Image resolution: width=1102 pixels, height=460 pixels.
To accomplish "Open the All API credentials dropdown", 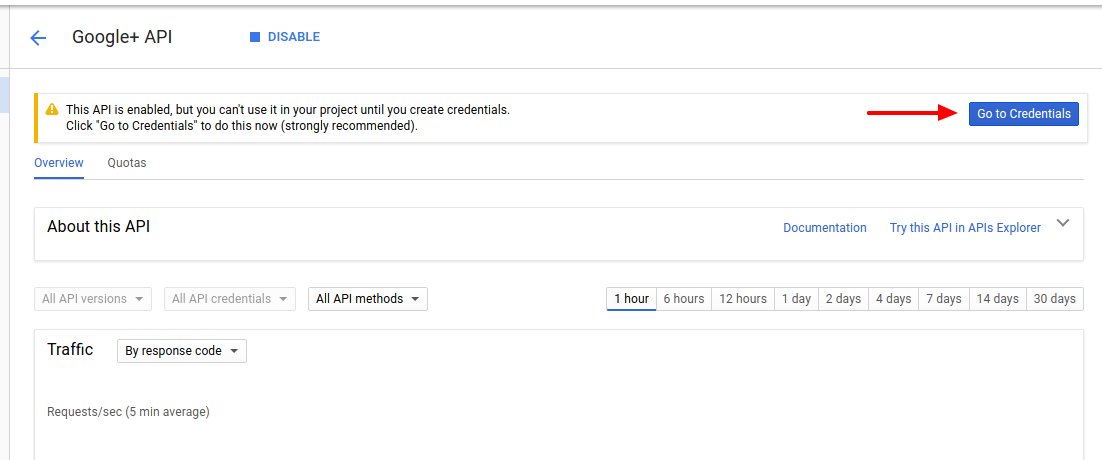I will (x=230, y=299).
